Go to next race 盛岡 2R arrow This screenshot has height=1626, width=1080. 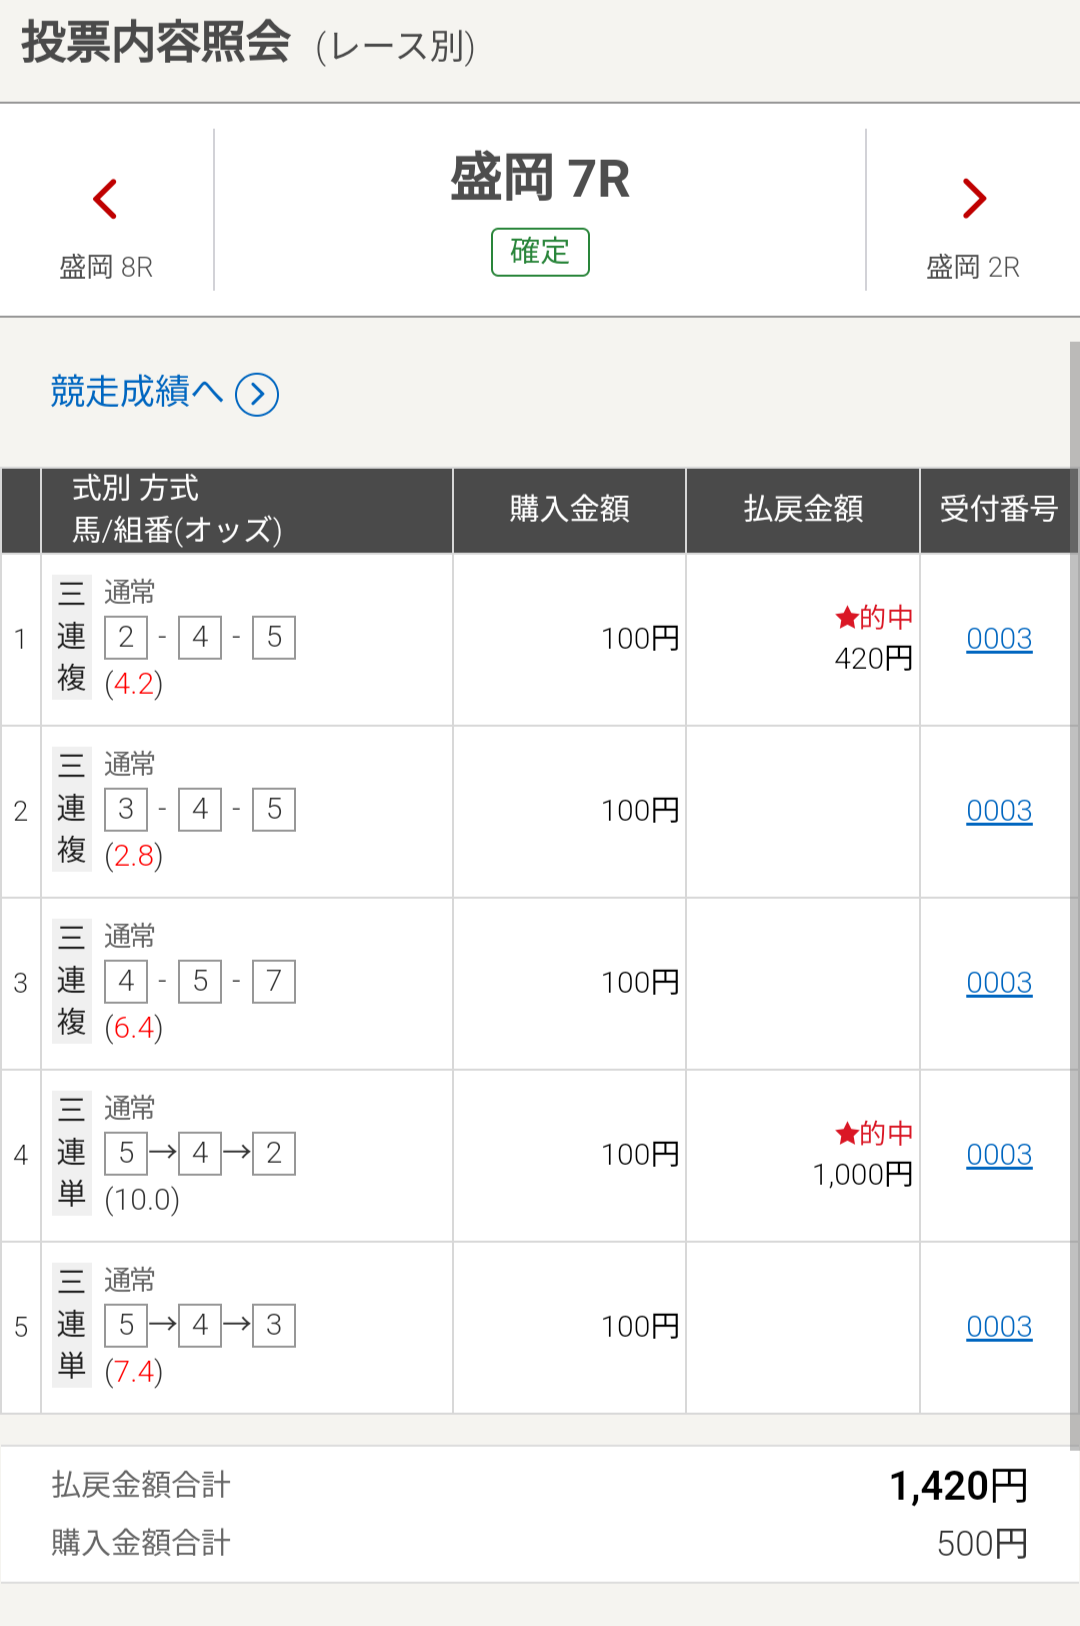click(x=974, y=199)
